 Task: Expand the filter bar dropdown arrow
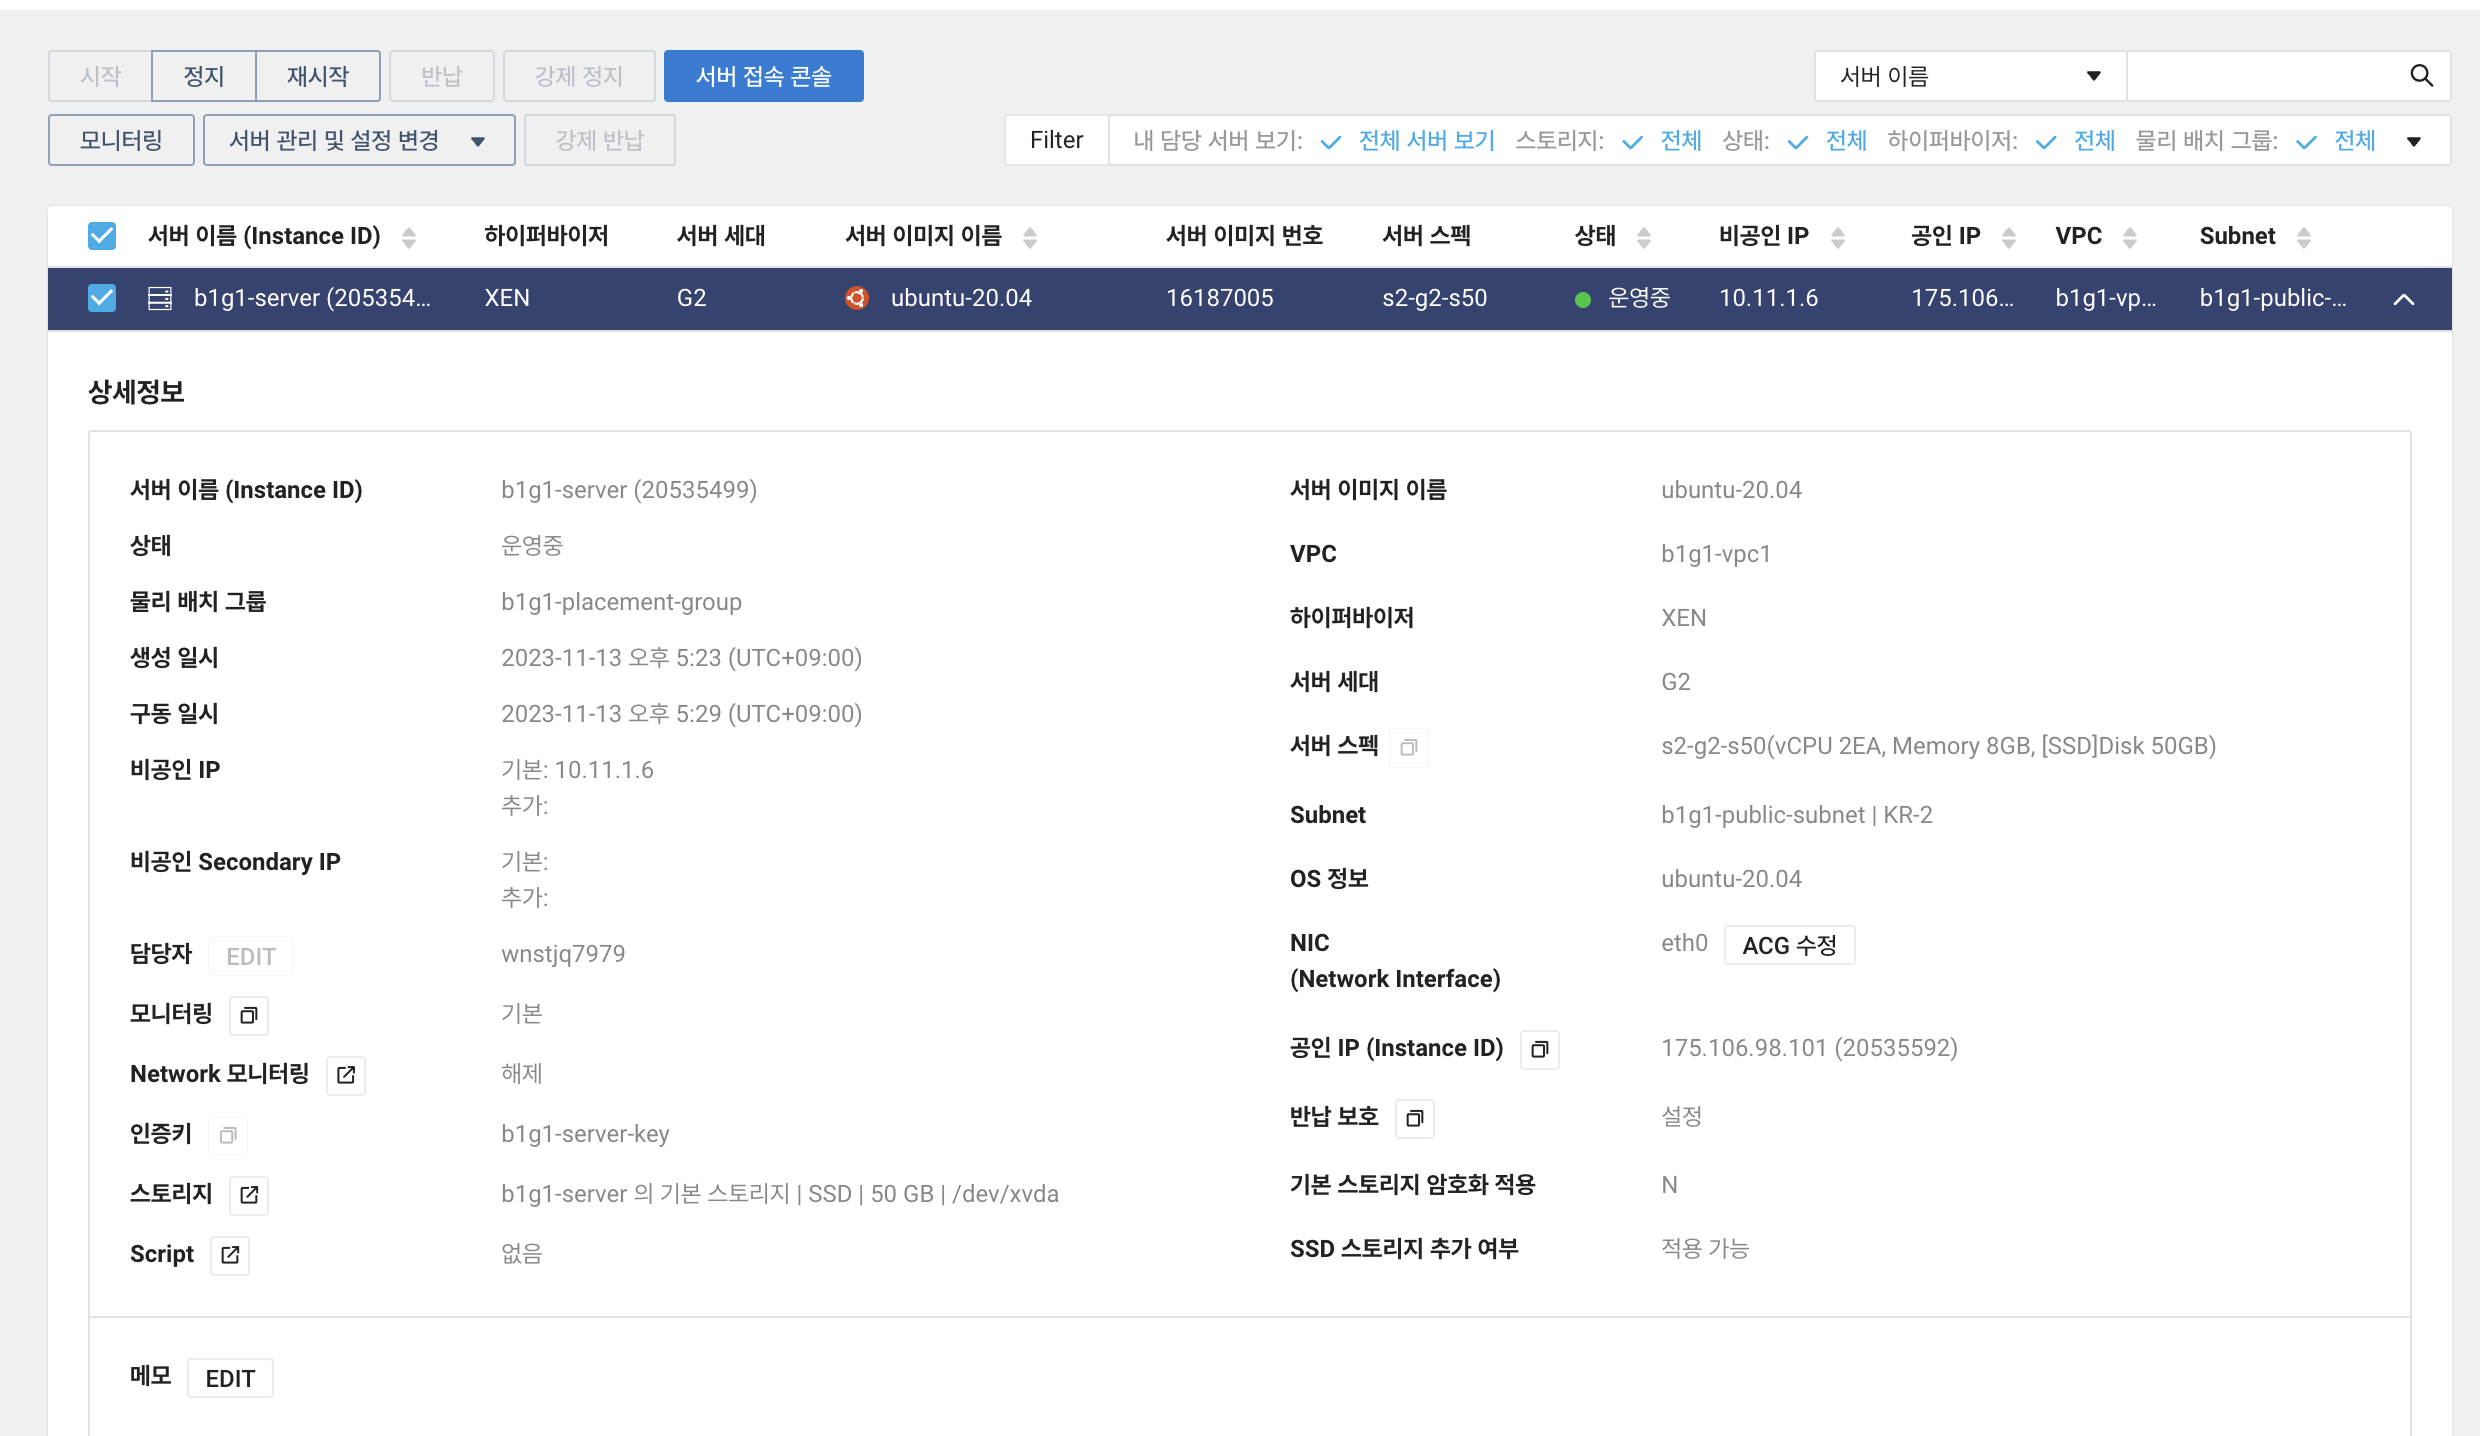point(2414,141)
